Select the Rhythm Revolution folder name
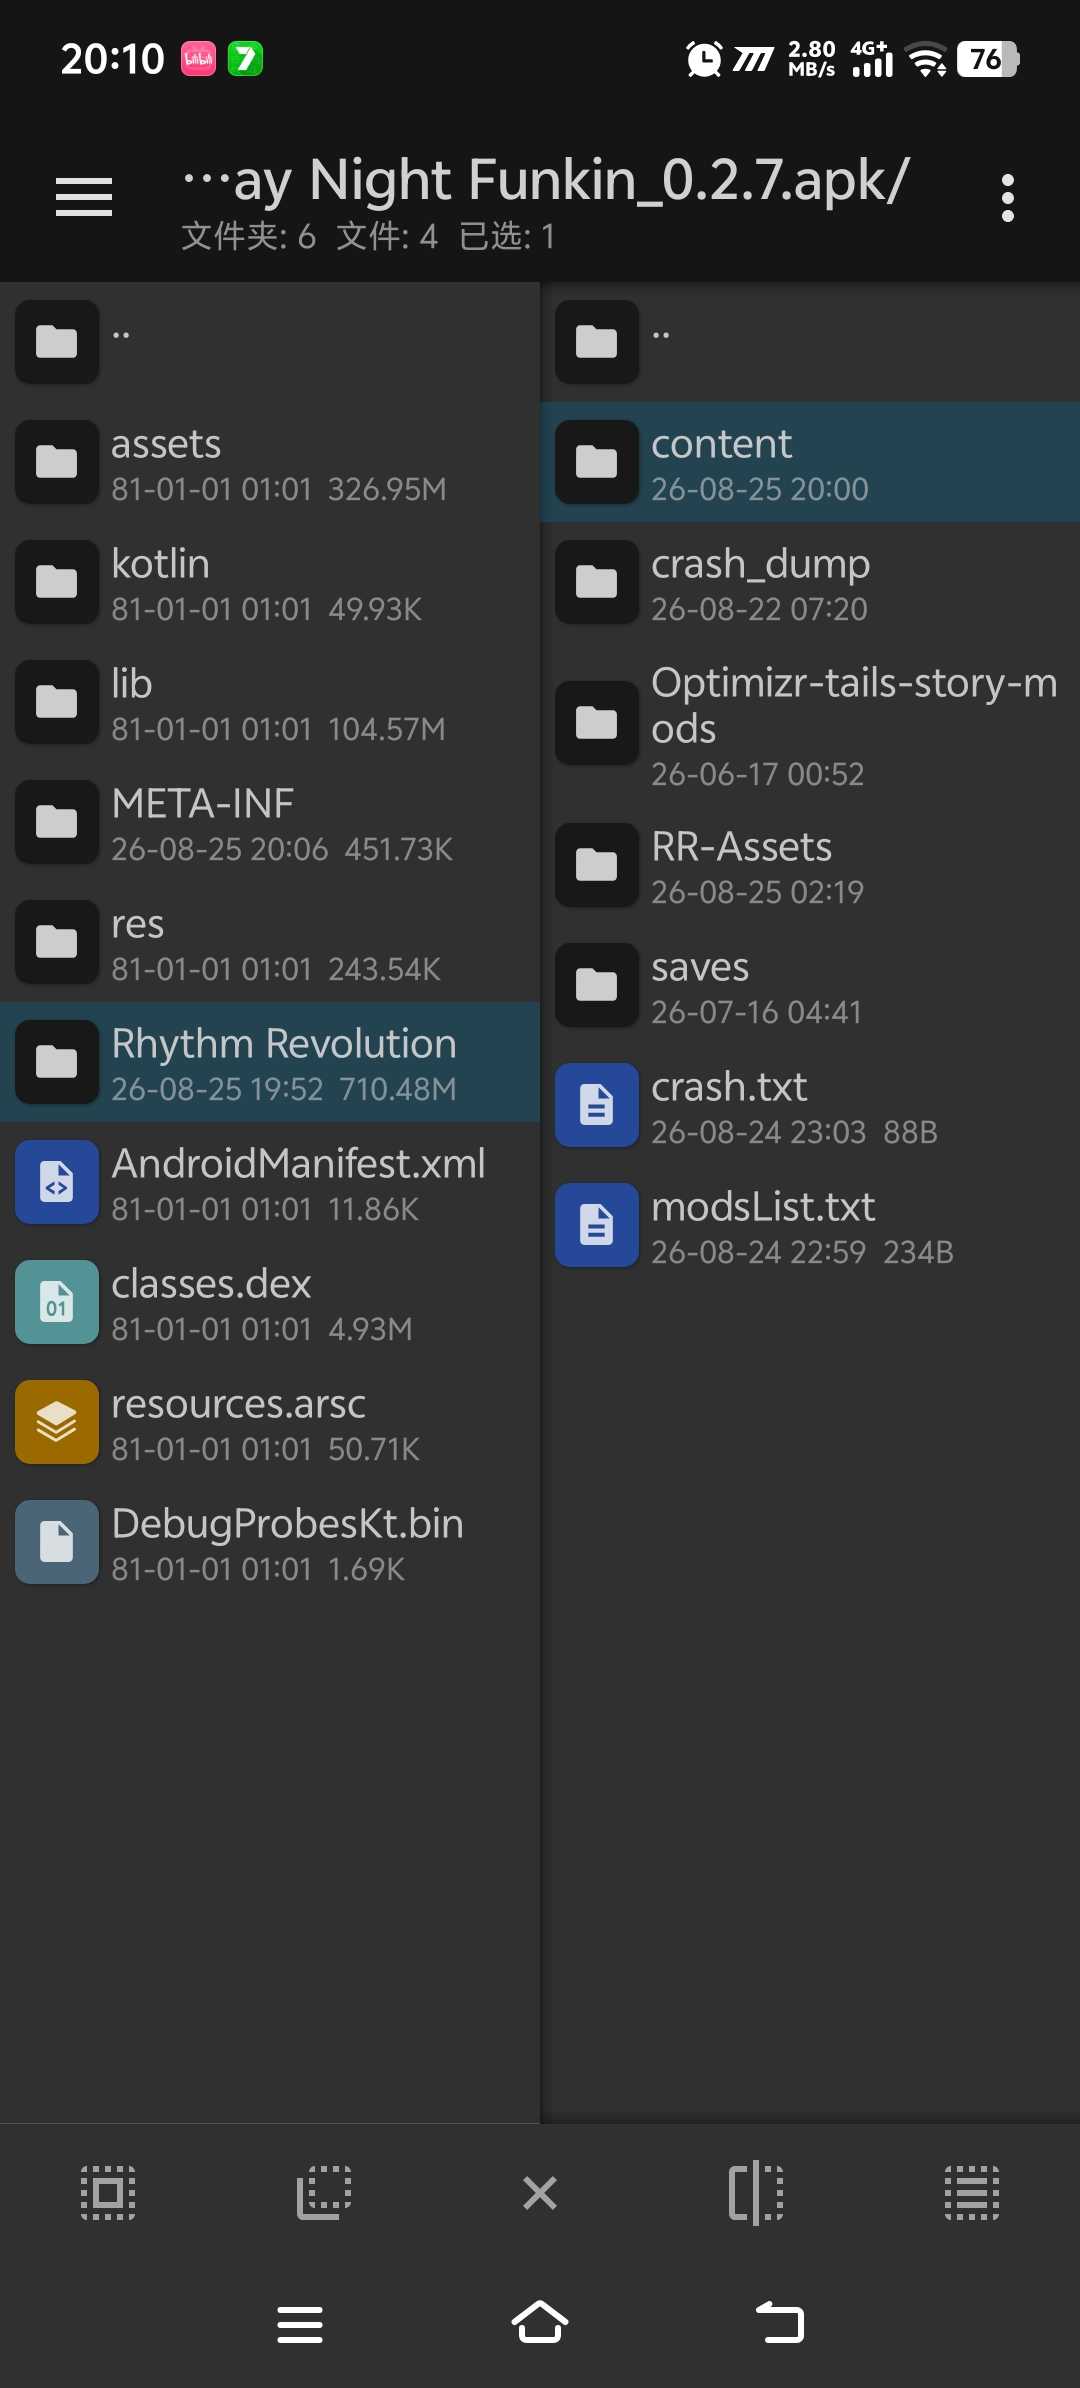 (x=284, y=1044)
